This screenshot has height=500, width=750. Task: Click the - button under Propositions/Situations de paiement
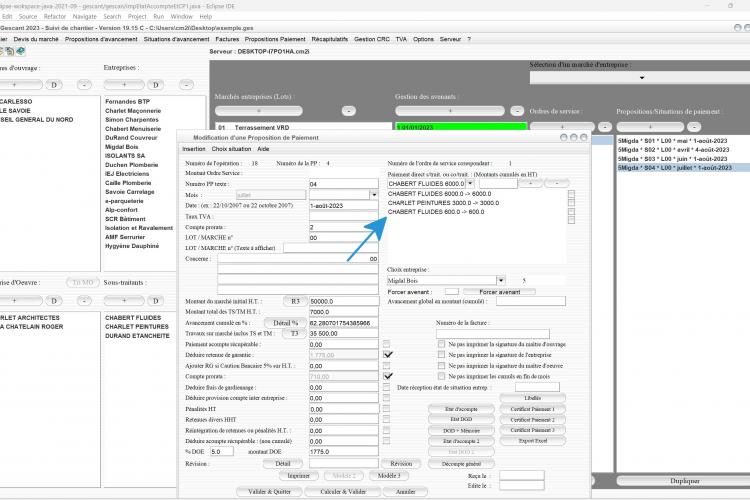click(x=694, y=127)
